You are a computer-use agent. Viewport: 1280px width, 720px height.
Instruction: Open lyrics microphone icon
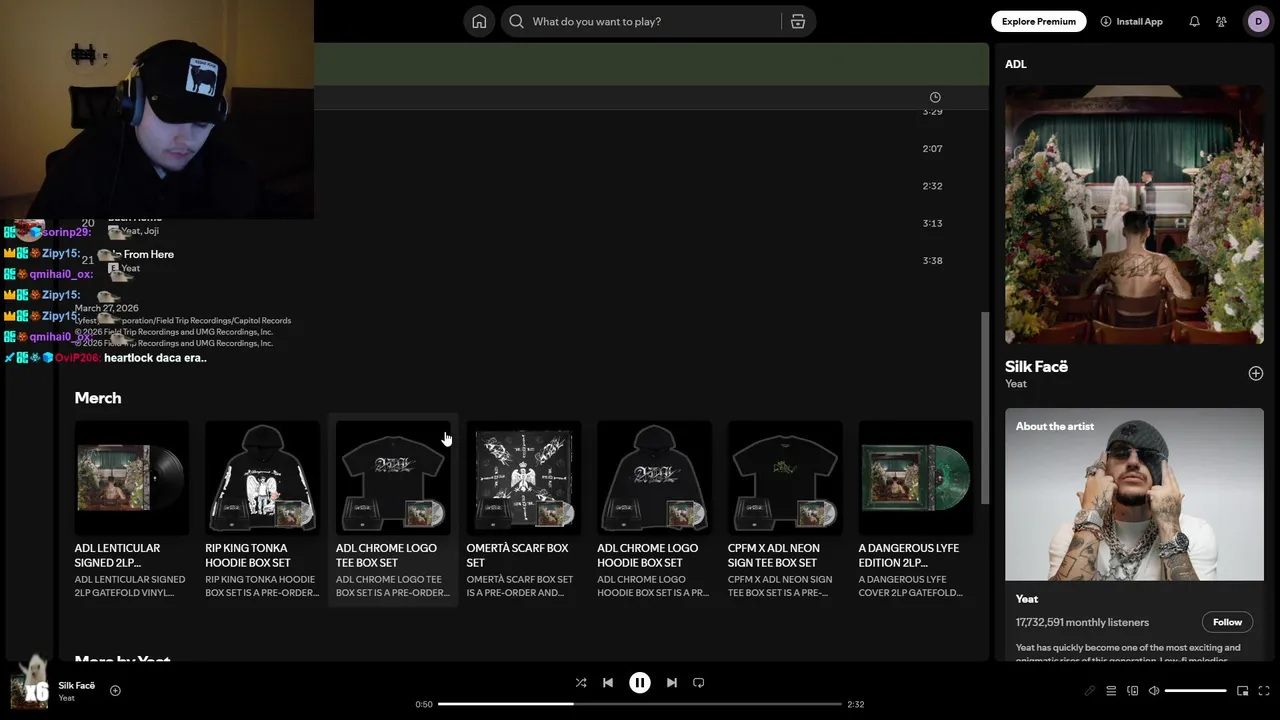pos(1090,691)
